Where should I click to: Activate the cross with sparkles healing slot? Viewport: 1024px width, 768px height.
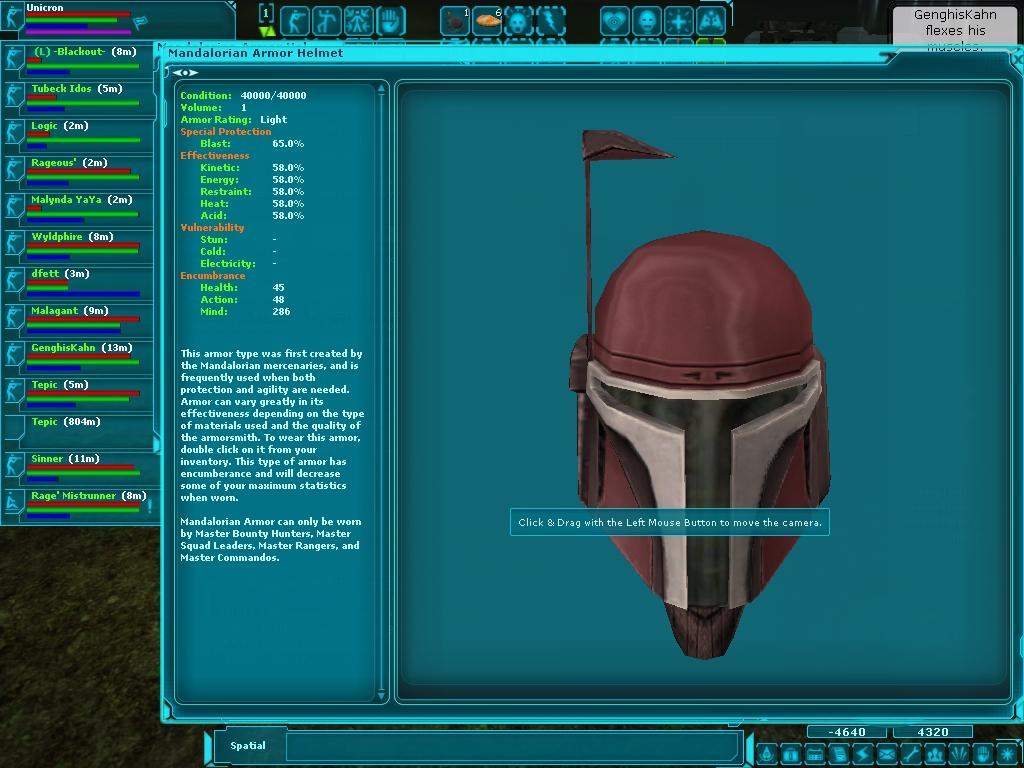(x=679, y=21)
